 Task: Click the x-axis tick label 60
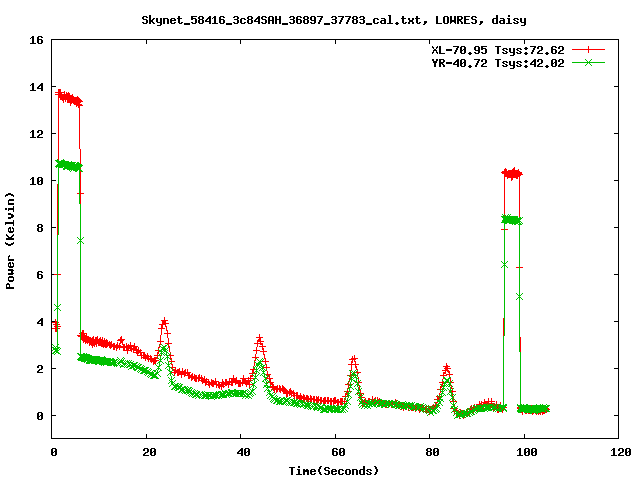[x=338, y=452]
